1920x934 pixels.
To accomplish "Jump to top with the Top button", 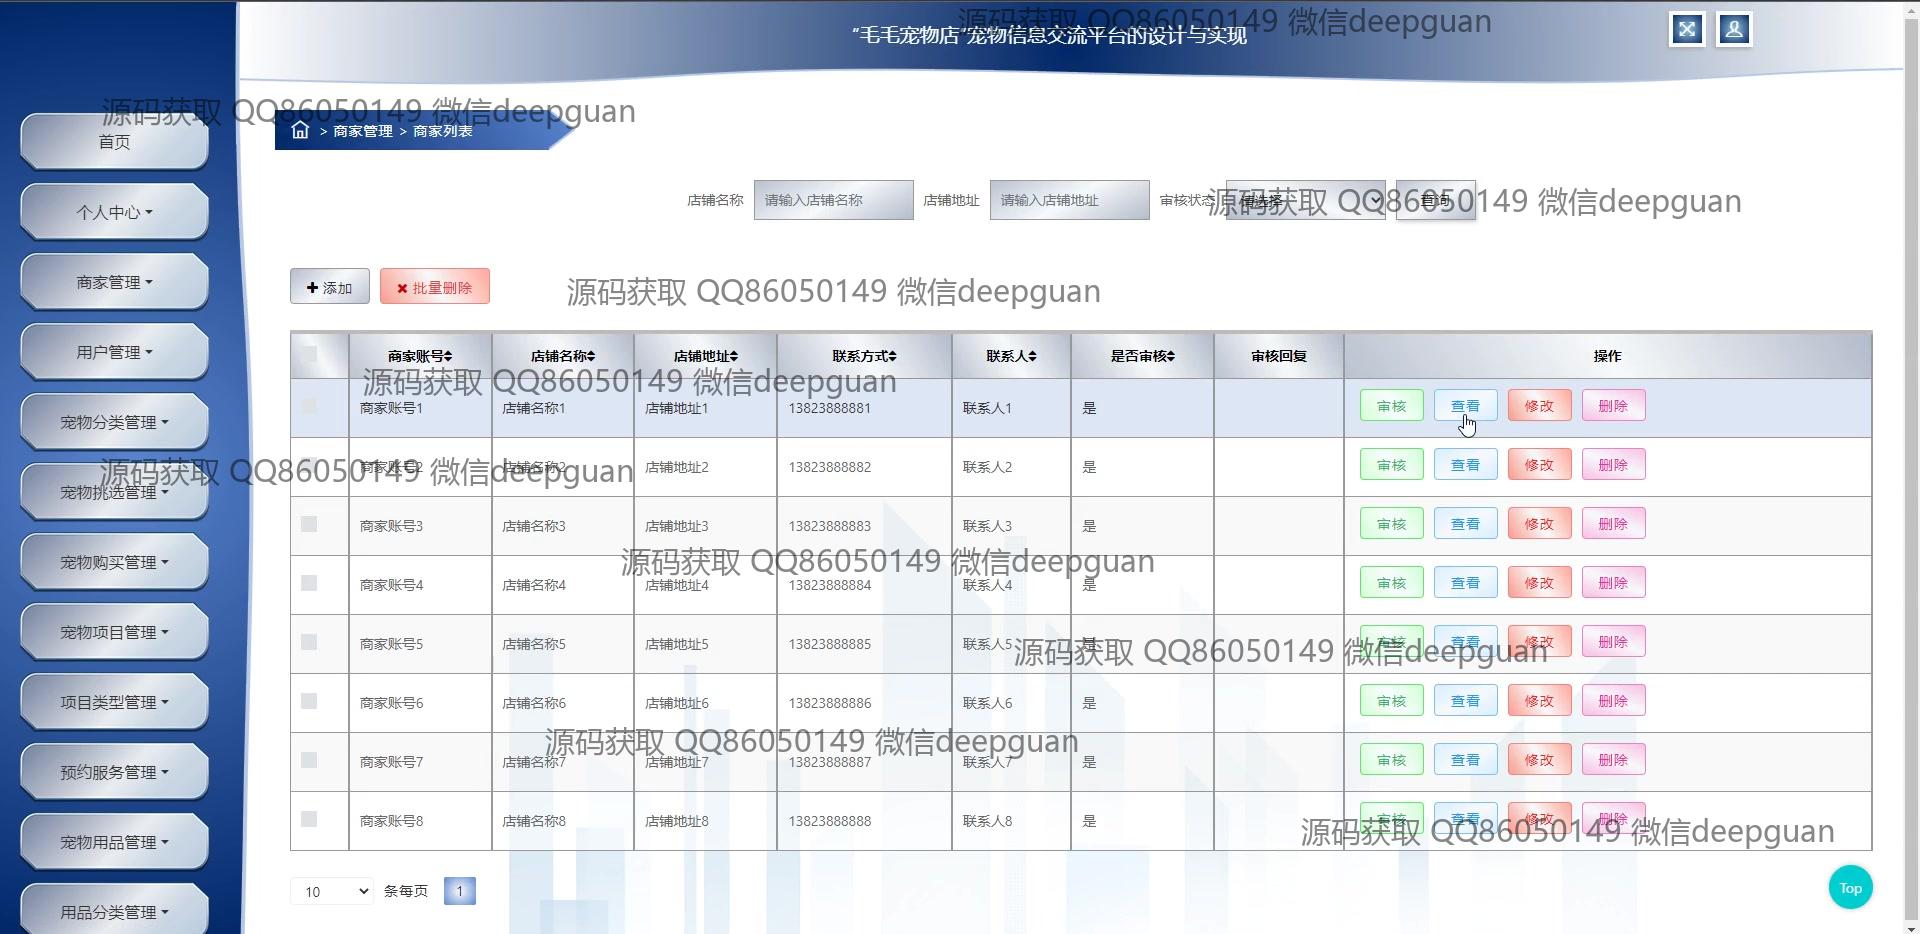I will click(x=1851, y=888).
